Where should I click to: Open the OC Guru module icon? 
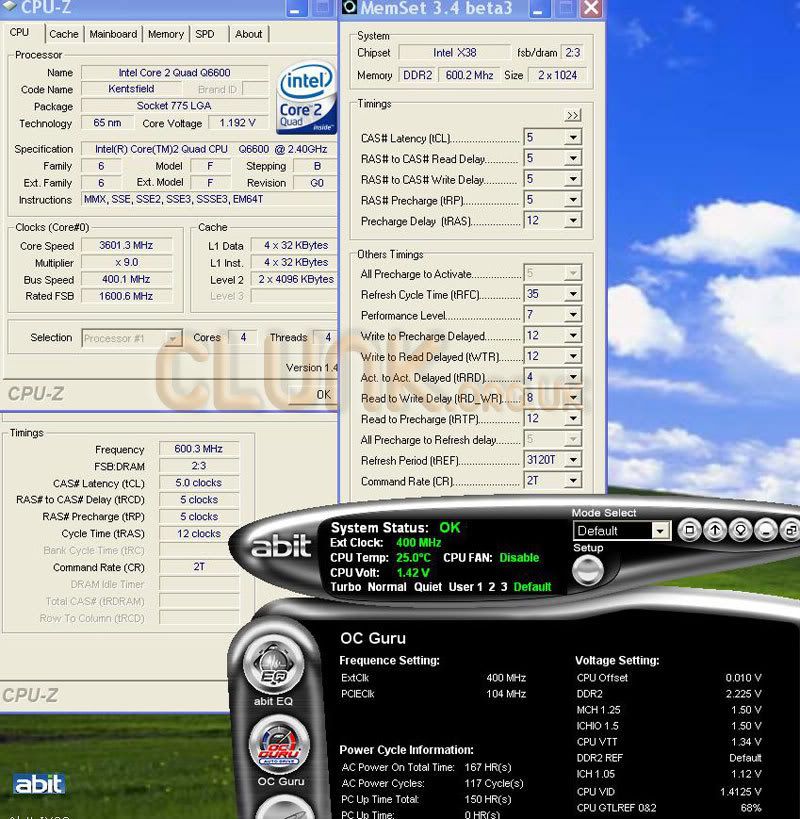(279, 745)
